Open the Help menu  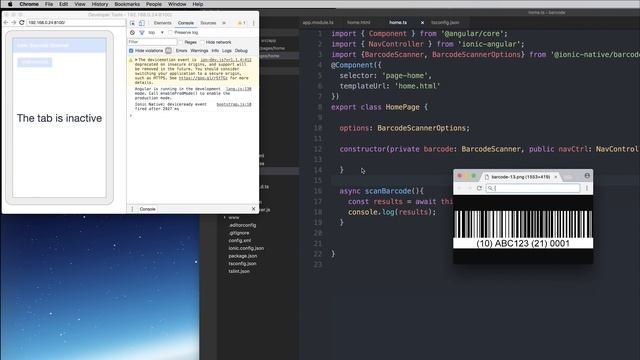[x=198, y=4]
